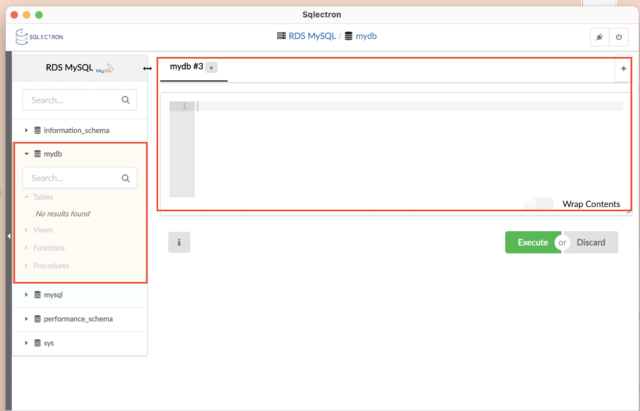Click the macOS yellow minimize button

coord(27,15)
